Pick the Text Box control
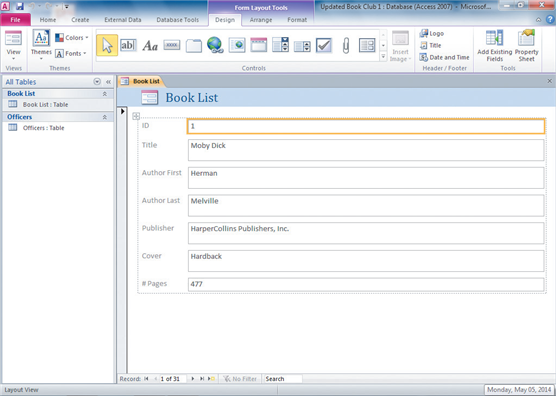The height and width of the screenshot is (396, 556). click(128, 45)
